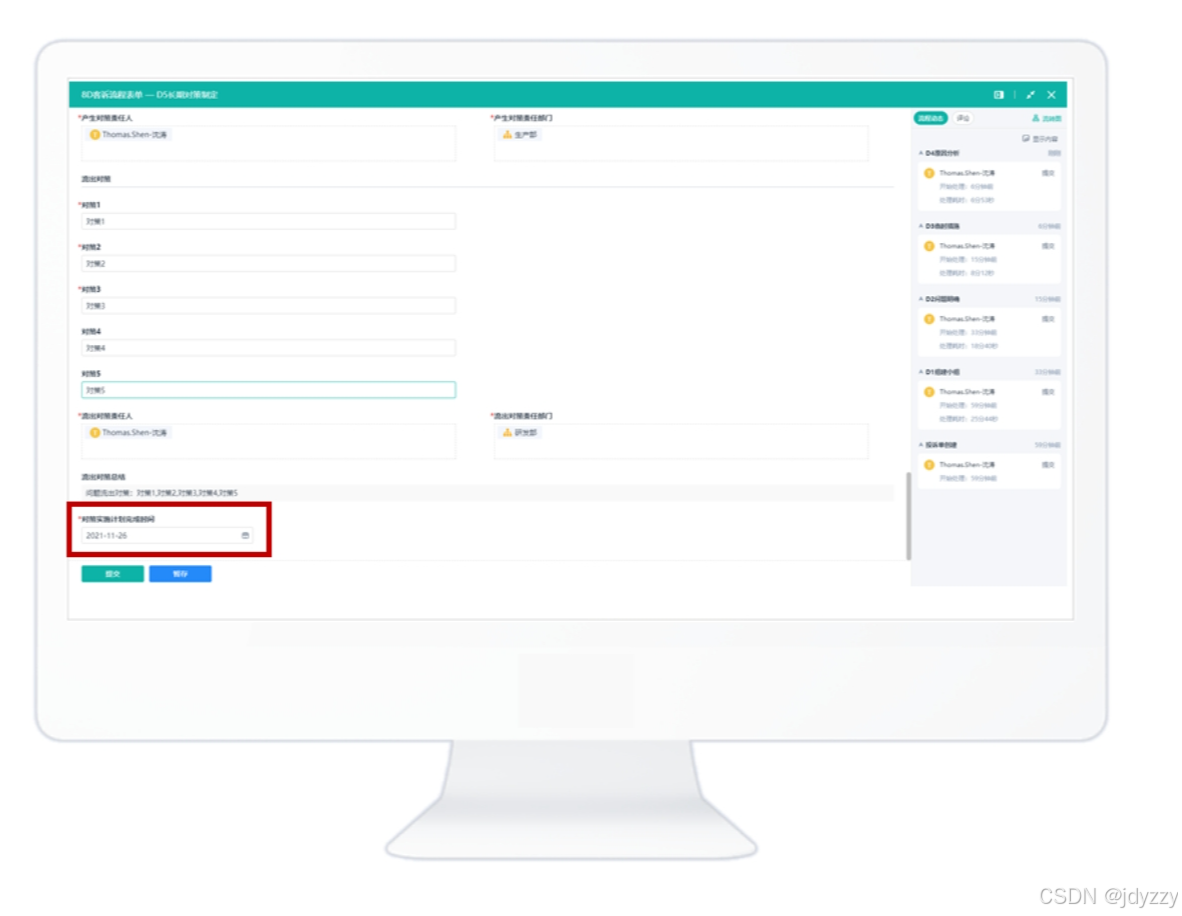Click the 提交 status in the D4 card

click(1048, 173)
